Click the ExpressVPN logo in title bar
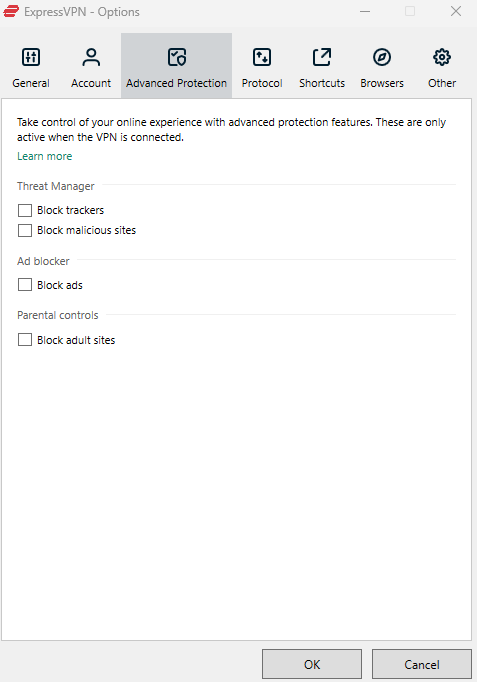This screenshot has height=682, width=477. coord(11,11)
